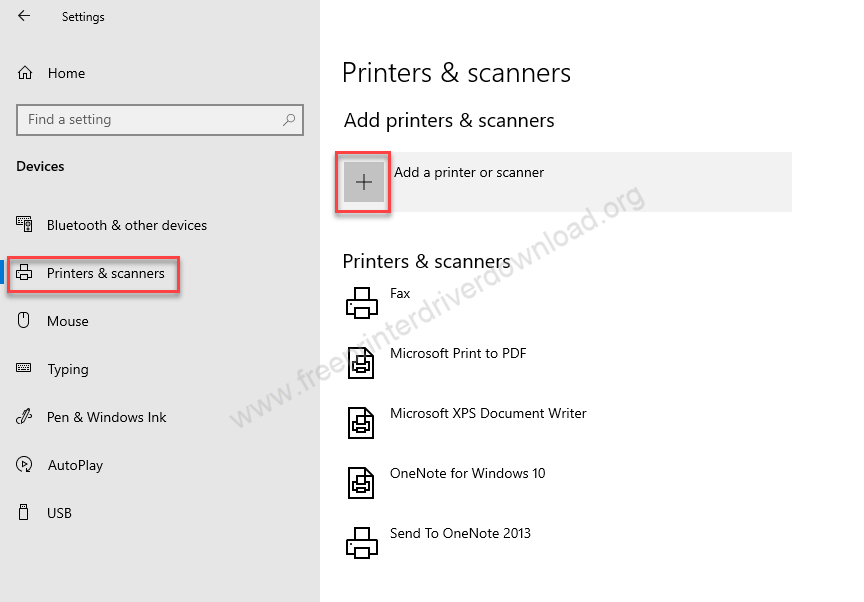Image resolution: width=864 pixels, height=602 pixels.
Task: Click the USB icon in sidebar
Action: point(24,512)
